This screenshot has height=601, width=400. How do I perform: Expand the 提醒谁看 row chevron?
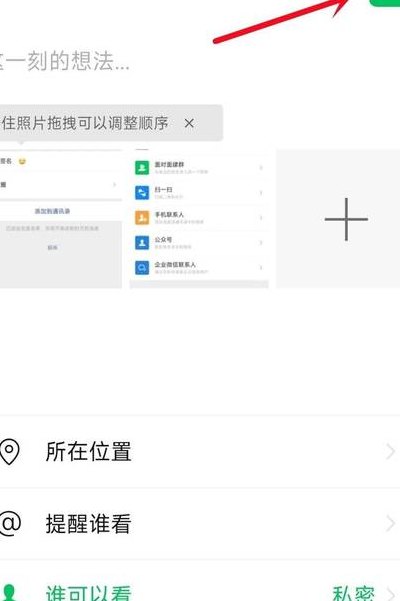tap(390, 524)
